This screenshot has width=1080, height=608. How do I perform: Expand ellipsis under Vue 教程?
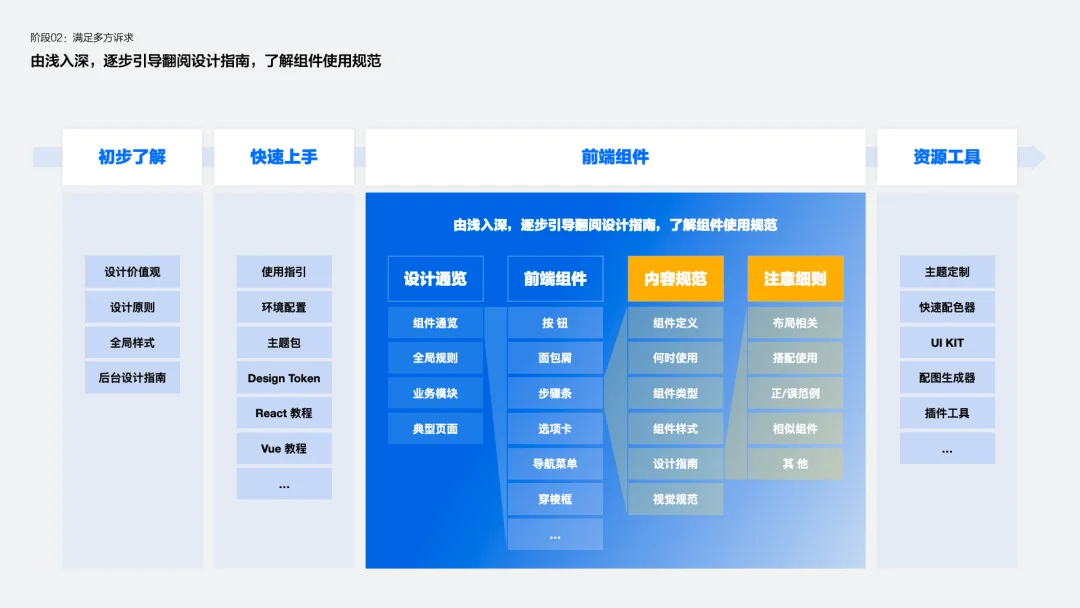(x=284, y=483)
